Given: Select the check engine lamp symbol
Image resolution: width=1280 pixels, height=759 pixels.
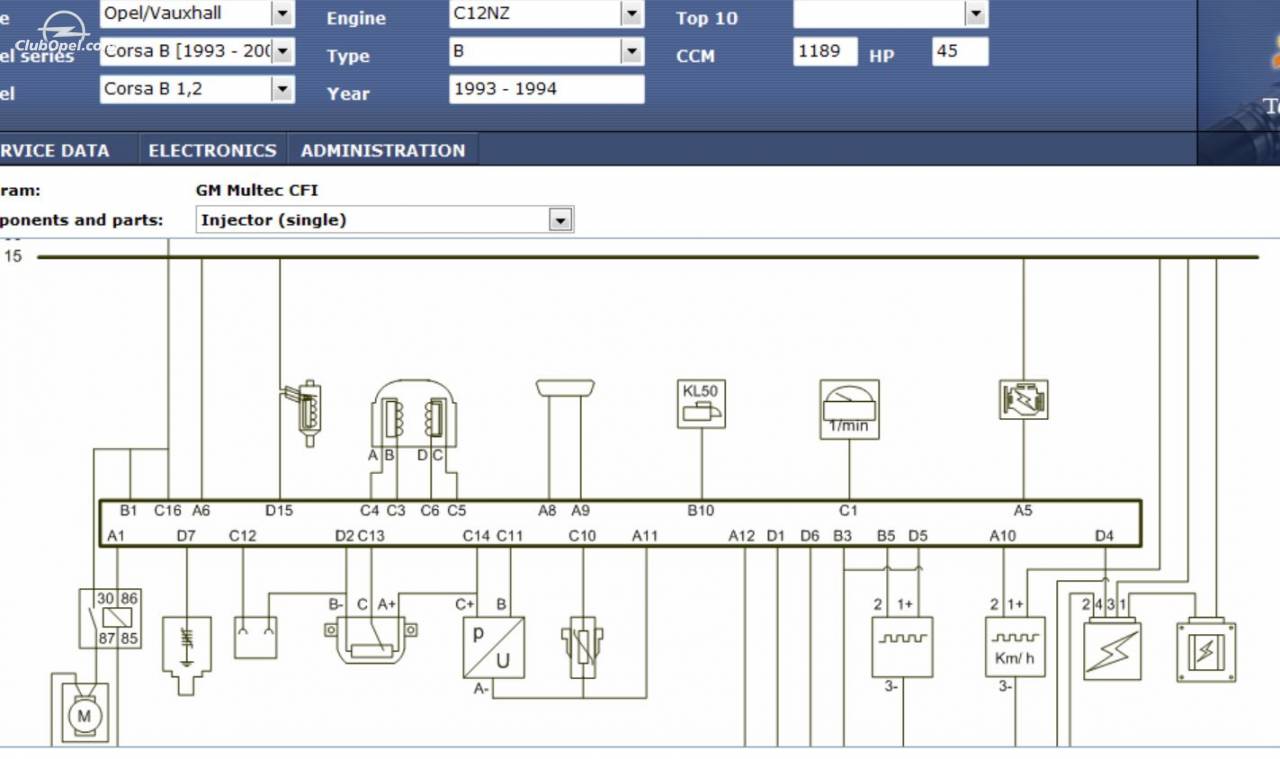Looking at the screenshot, I should coord(1023,399).
